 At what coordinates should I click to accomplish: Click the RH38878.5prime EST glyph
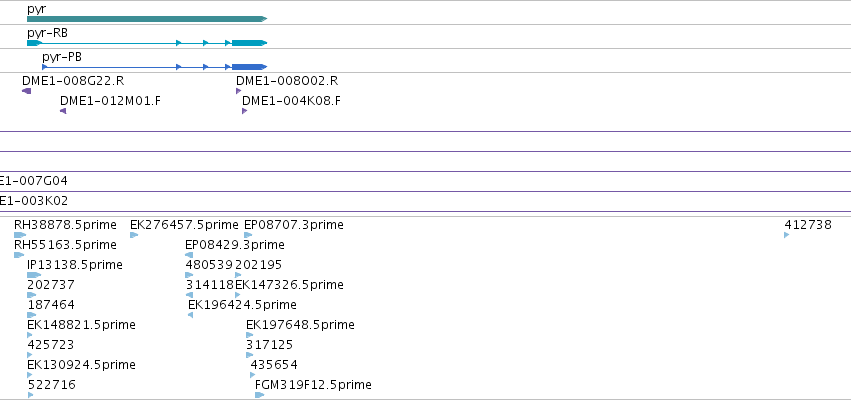pyautogui.click(x=20, y=235)
